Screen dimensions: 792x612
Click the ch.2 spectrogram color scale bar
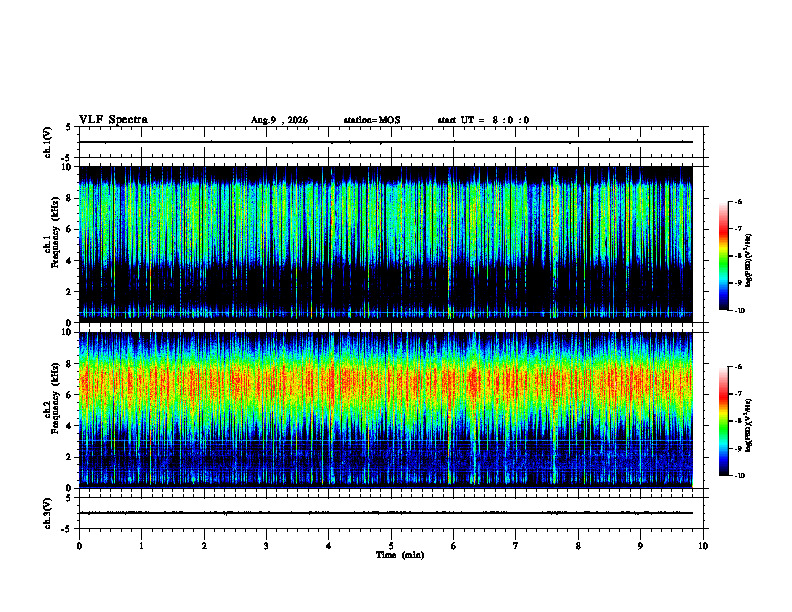pyautogui.click(x=723, y=421)
